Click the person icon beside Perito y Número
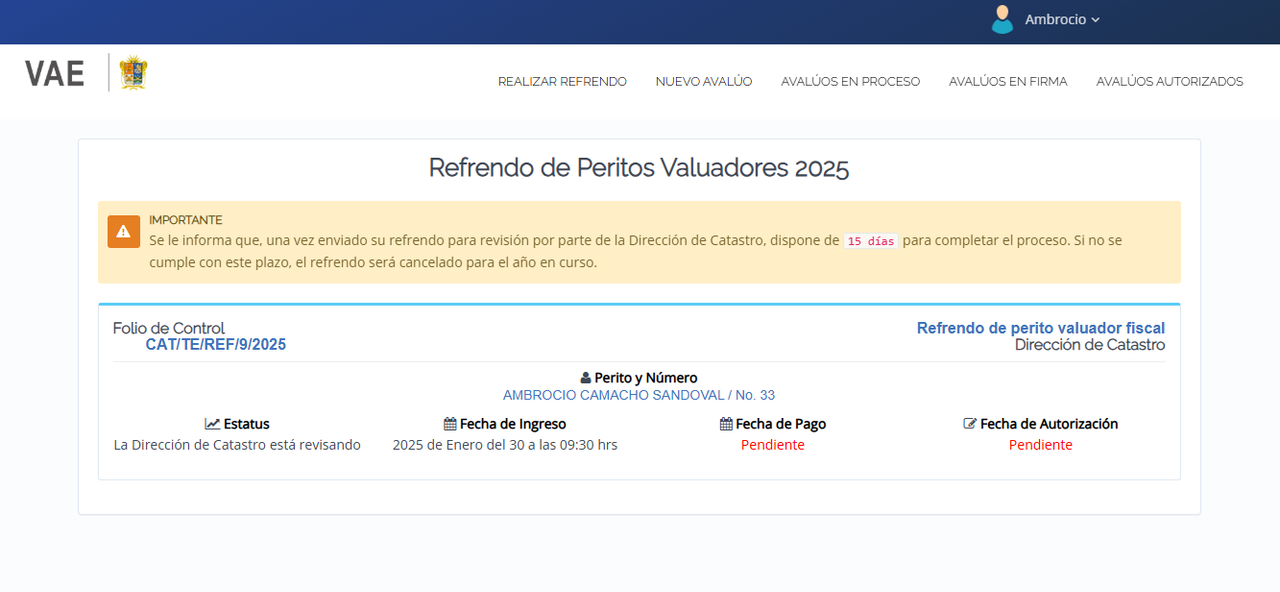The height and width of the screenshot is (592, 1280). click(x=586, y=378)
